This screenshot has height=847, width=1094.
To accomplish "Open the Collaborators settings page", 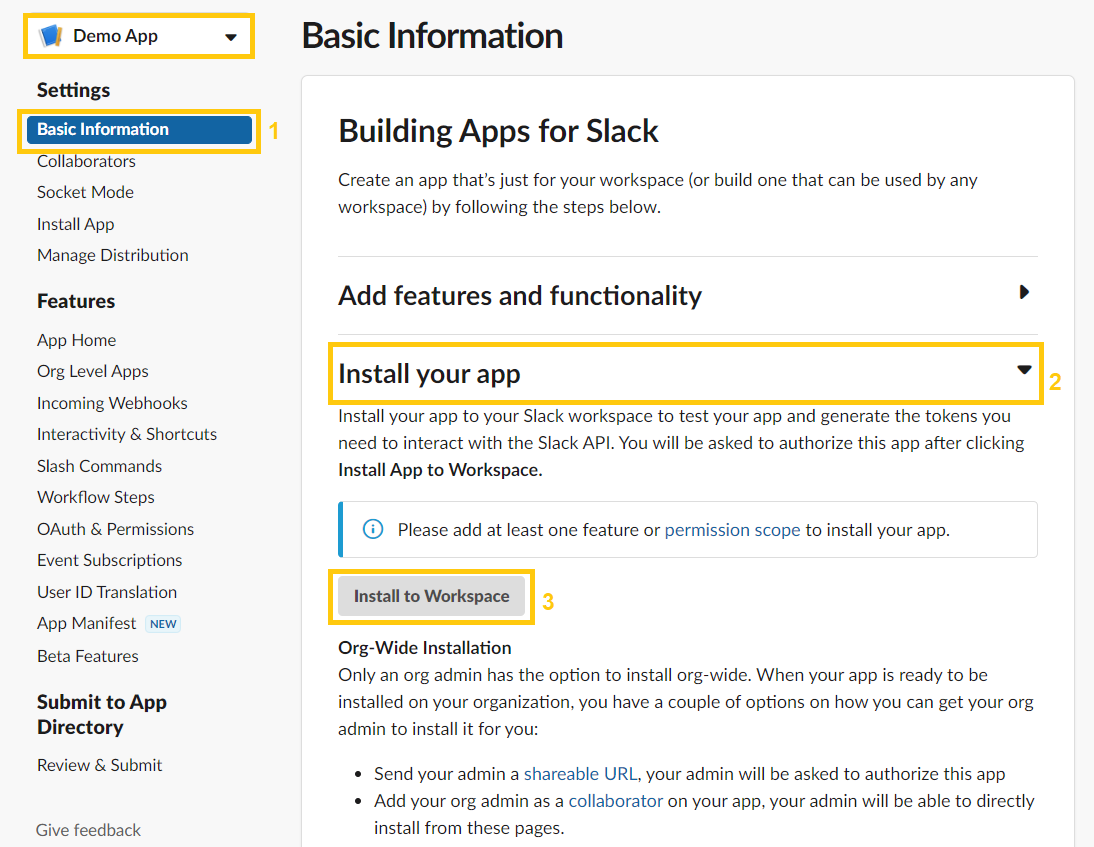I will [86, 161].
